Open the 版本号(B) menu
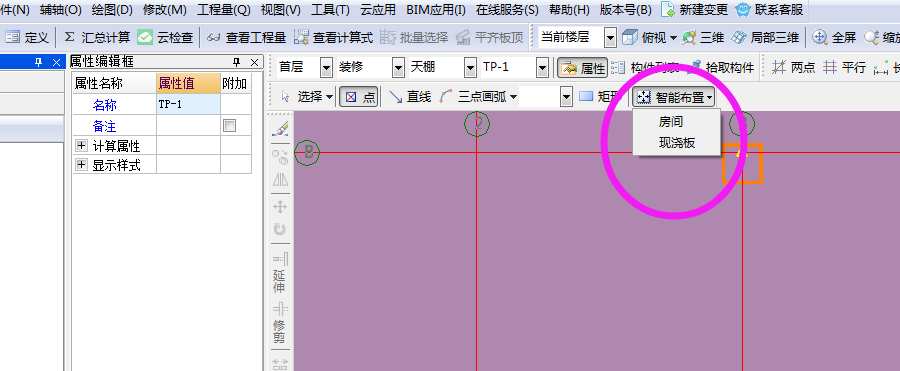900x371 pixels. click(625, 9)
